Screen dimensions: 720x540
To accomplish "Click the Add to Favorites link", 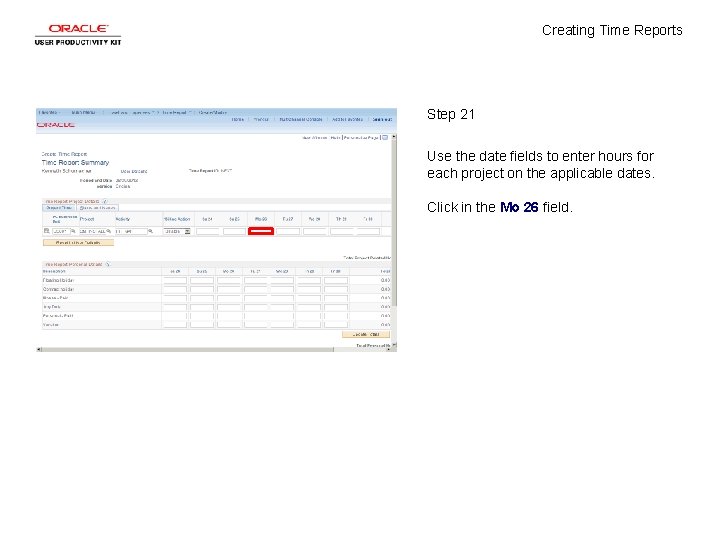I will pyautogui.click(x=347, y=119).
